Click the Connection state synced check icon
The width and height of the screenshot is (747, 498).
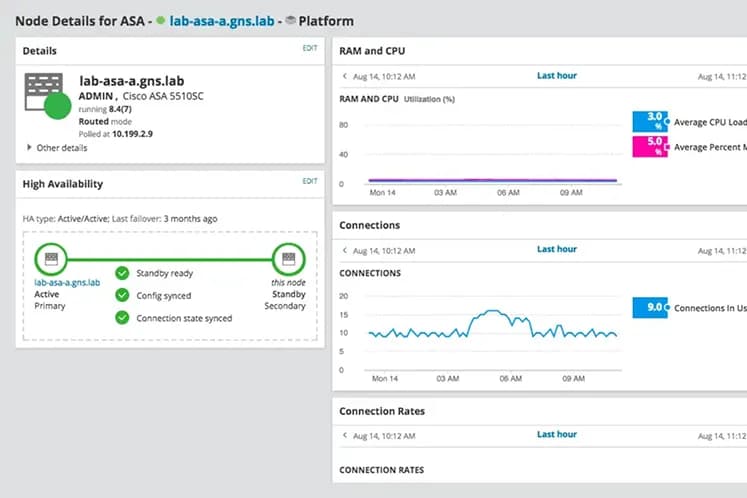[x=122, y=317]
